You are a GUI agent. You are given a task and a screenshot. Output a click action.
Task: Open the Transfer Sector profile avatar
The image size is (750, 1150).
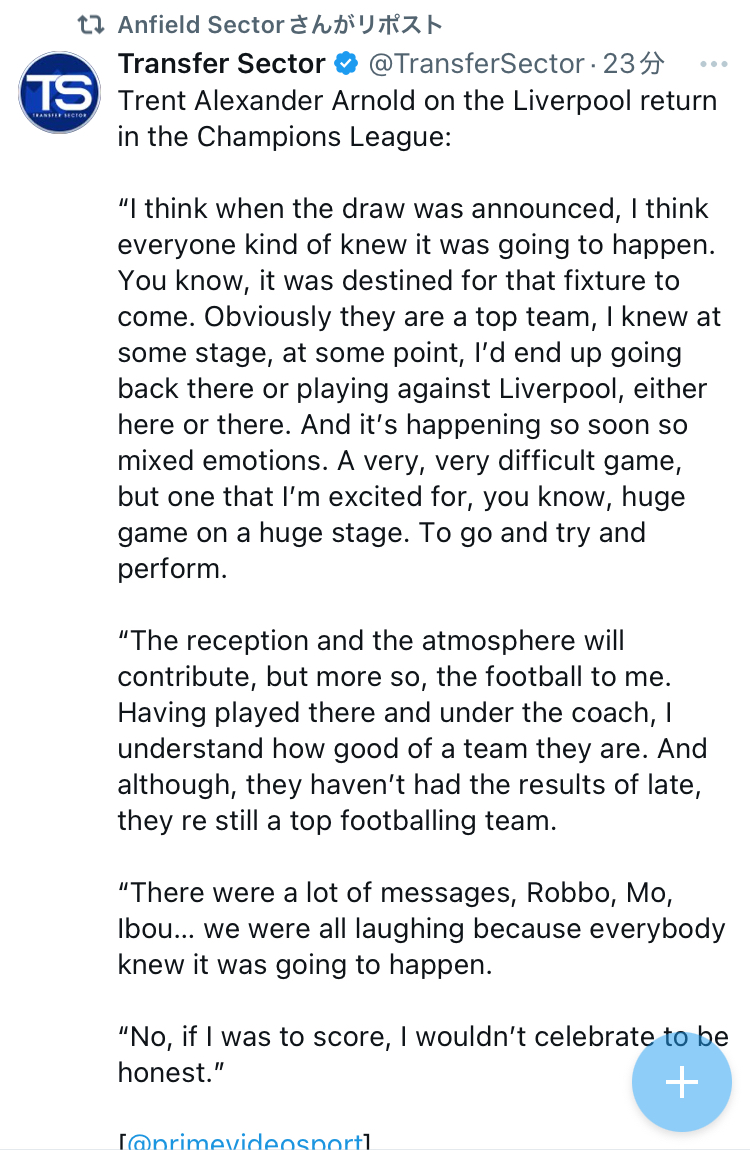coord(59,93)
